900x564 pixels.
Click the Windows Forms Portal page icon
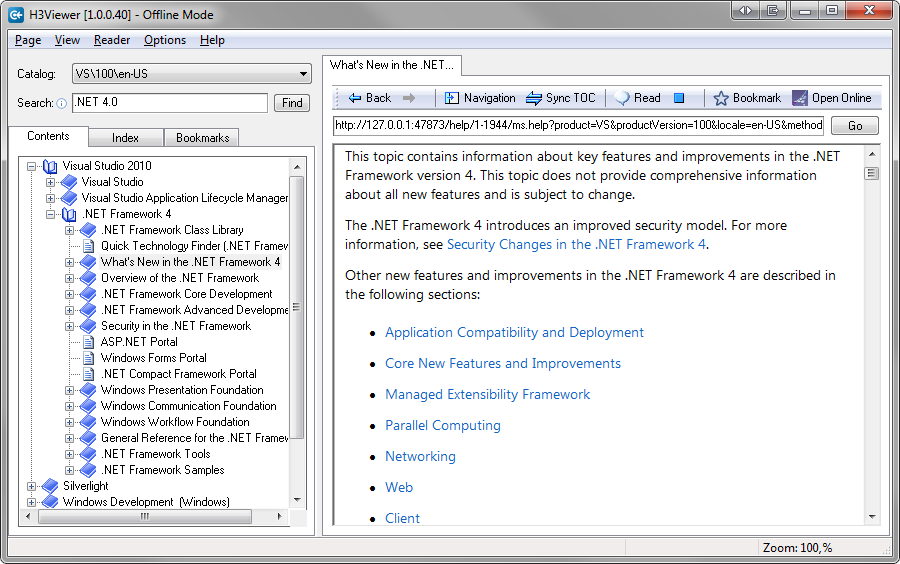[88, 359]
